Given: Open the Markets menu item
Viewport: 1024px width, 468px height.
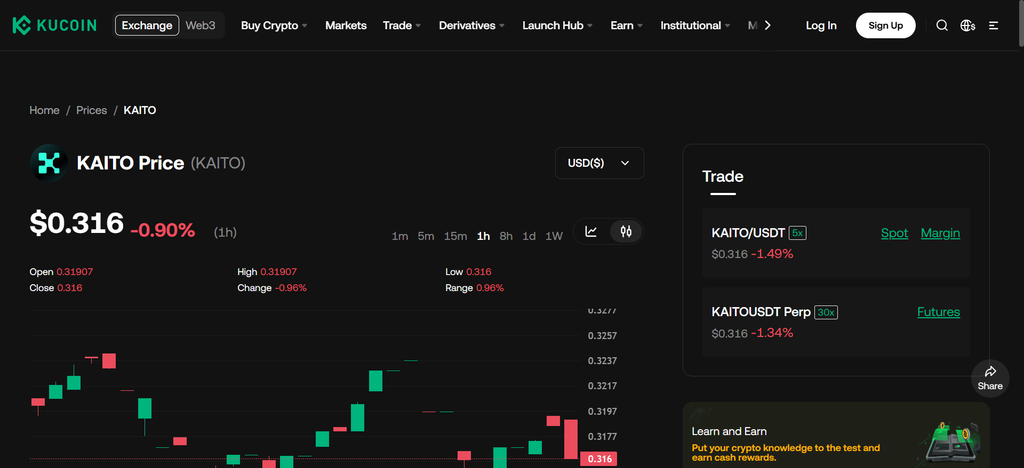Looking at the screenshot, I should tap(346, 25).
